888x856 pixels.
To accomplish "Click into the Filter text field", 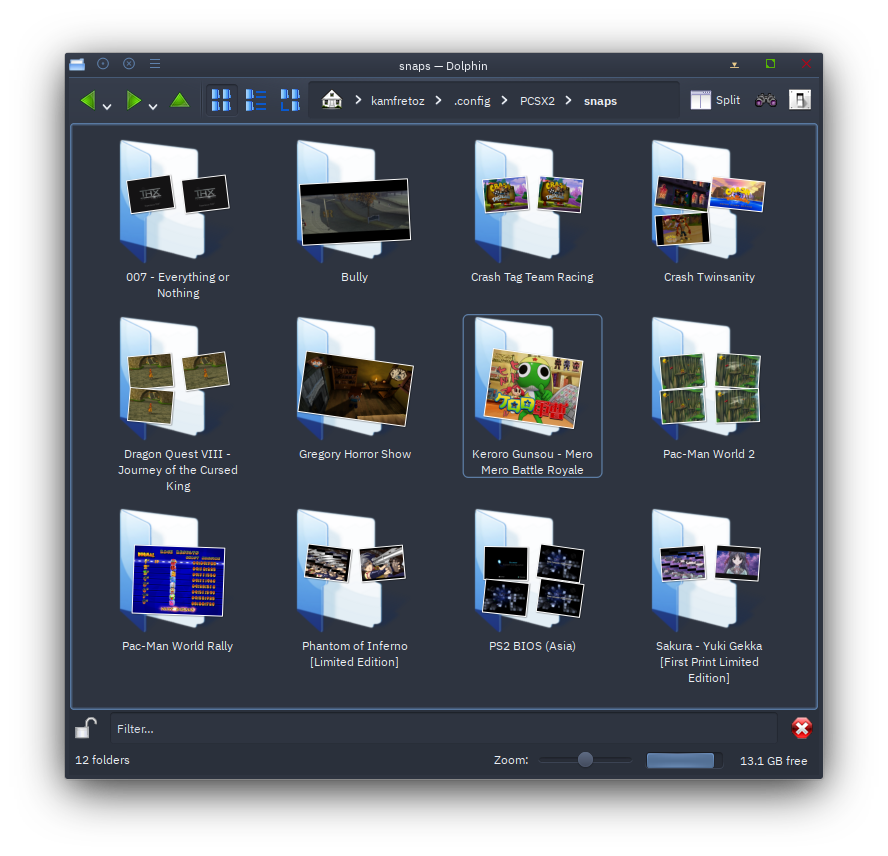I will pos(440,729).
